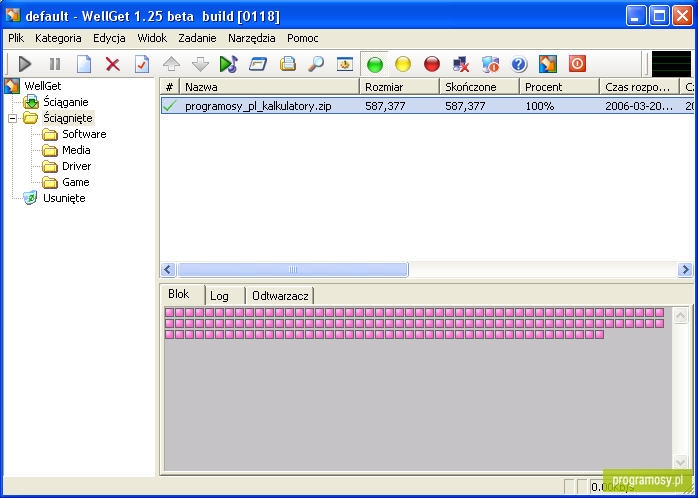
Task: Minimize the WellGet window
Action: (x=636, y=16)
